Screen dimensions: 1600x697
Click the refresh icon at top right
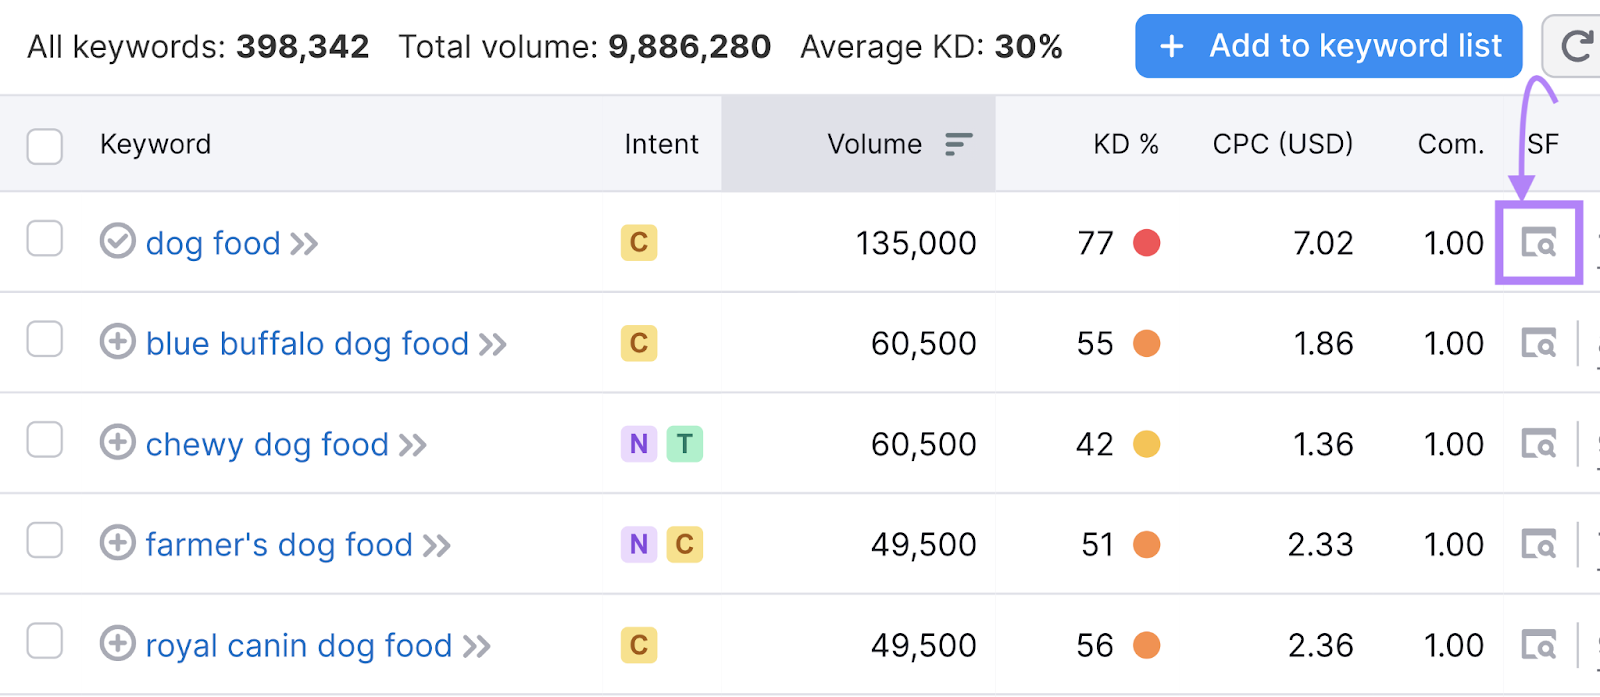coord(1576,46)
